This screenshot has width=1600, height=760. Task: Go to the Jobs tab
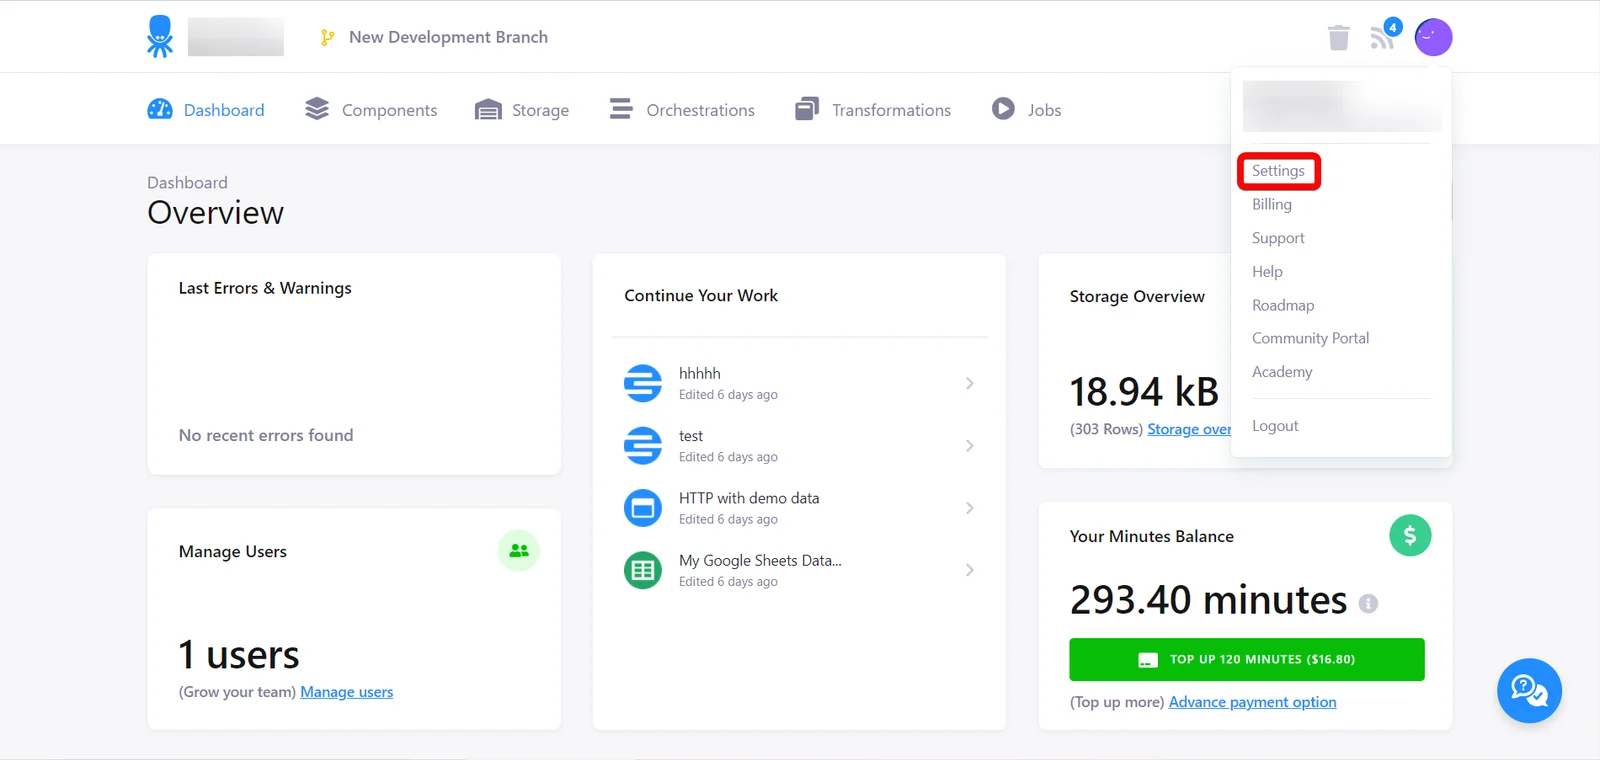(x=1027, y=110)
